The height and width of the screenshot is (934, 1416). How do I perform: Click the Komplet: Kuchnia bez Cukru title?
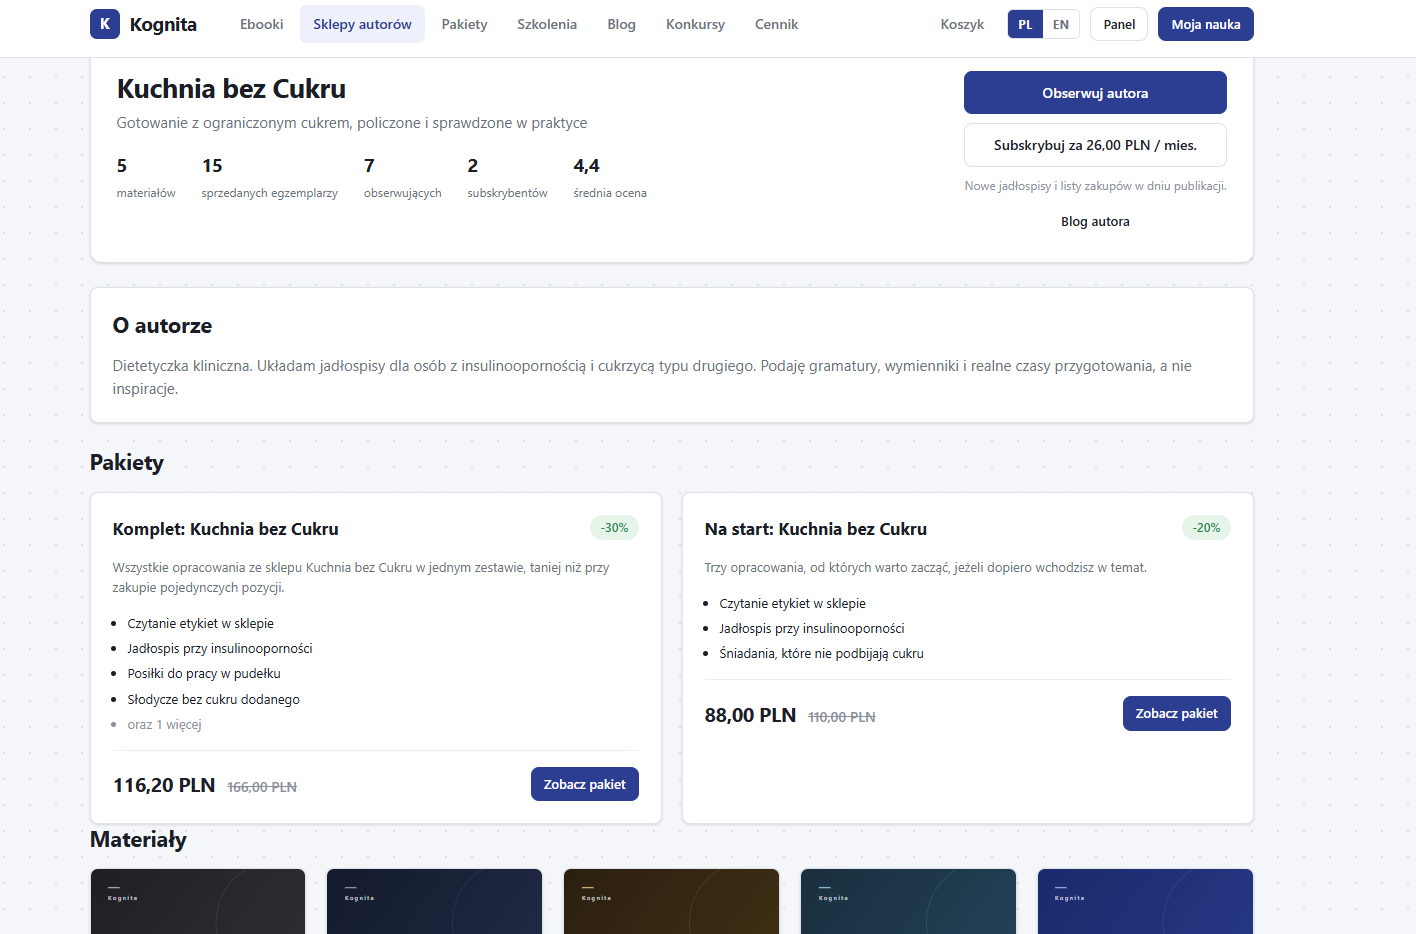pos(226,529)
